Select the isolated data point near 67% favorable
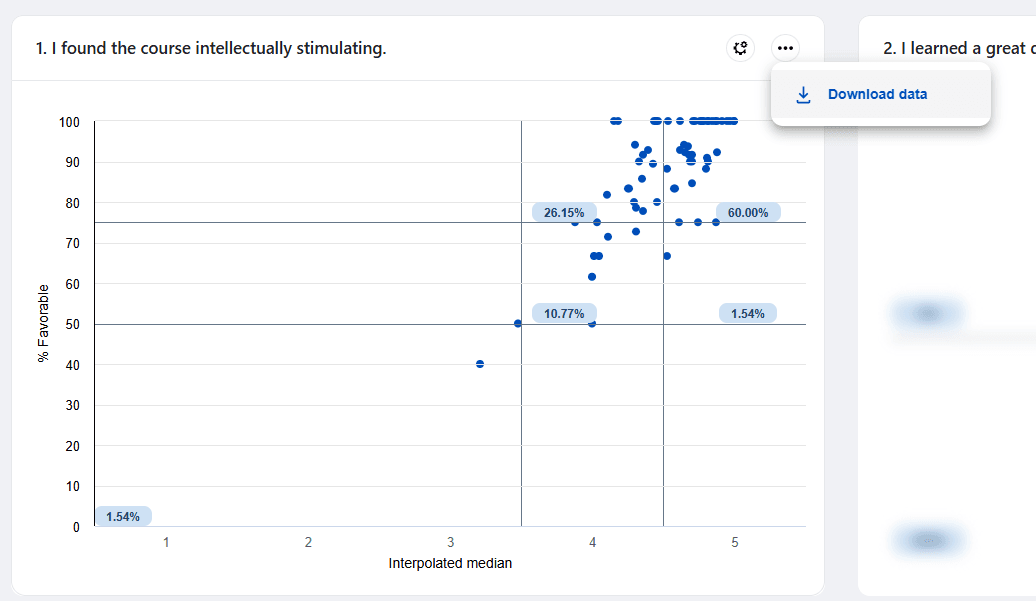 666,256
